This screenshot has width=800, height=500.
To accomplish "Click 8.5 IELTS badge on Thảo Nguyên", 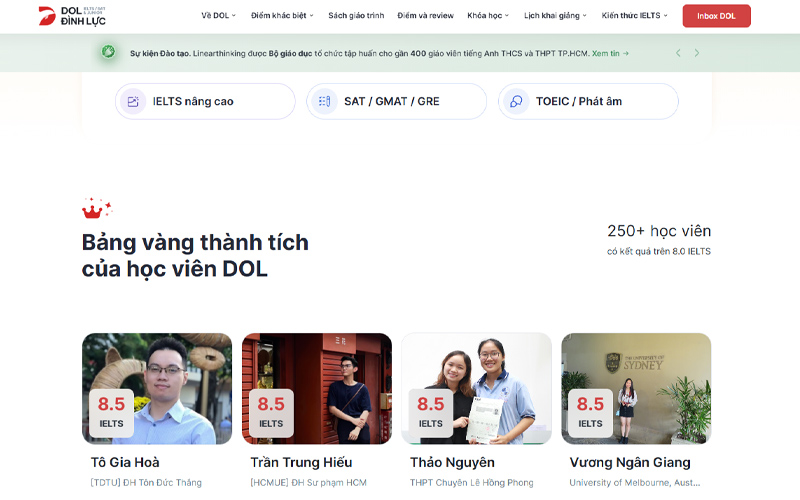I will tap(431, 413).
